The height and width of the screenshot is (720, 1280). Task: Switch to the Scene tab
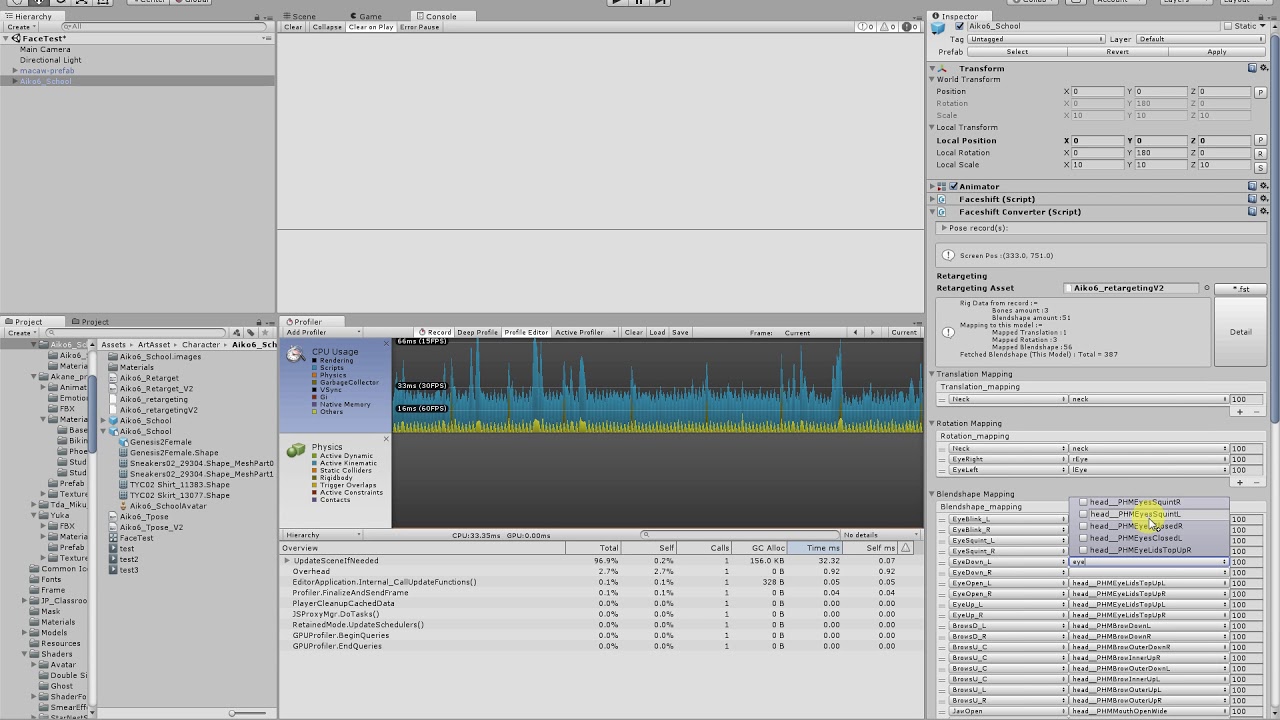coord(302,16)
